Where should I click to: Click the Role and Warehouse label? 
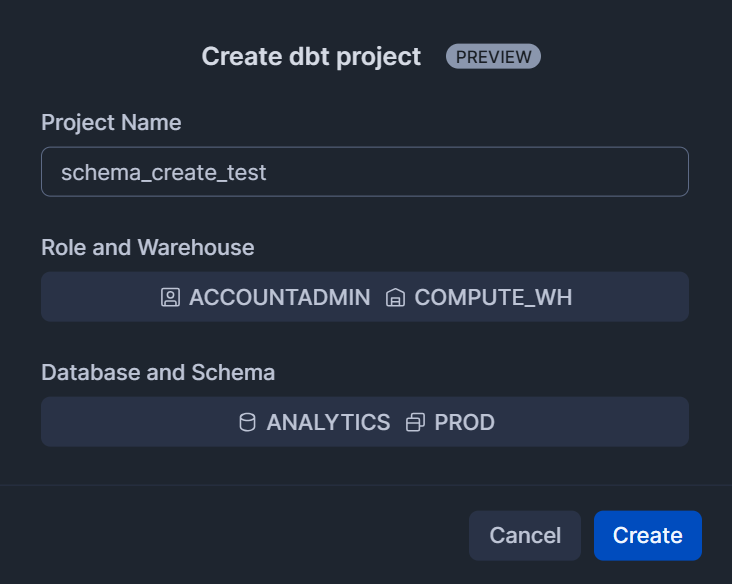148,247
